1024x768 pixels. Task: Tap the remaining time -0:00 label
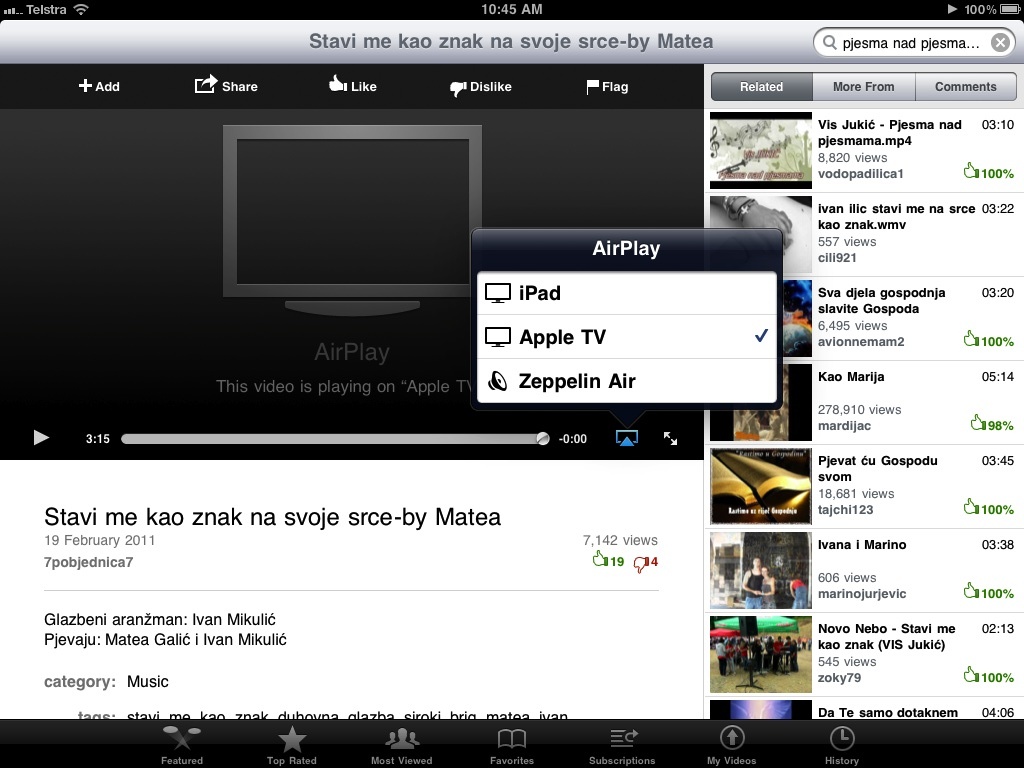coord(573,439)
